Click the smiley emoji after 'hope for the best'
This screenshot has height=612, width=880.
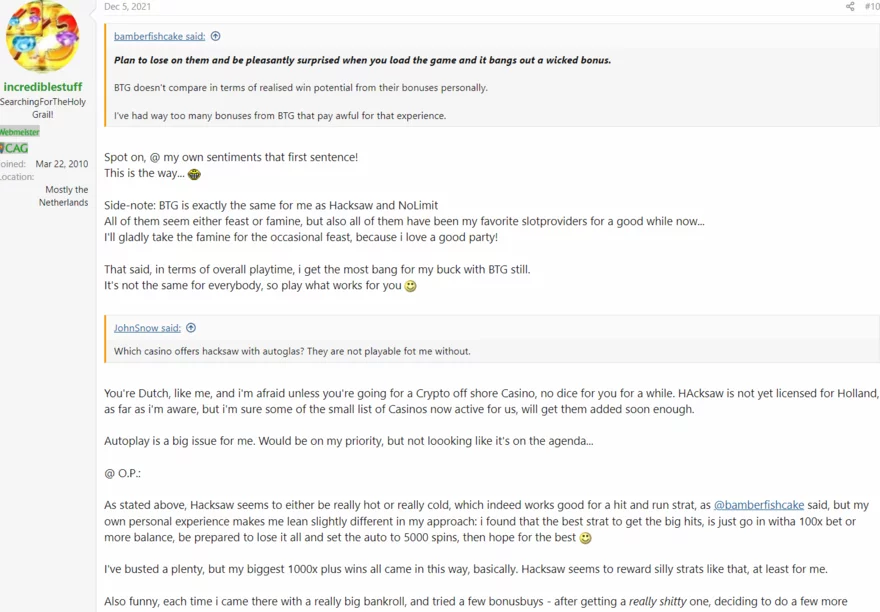(585, 538)
